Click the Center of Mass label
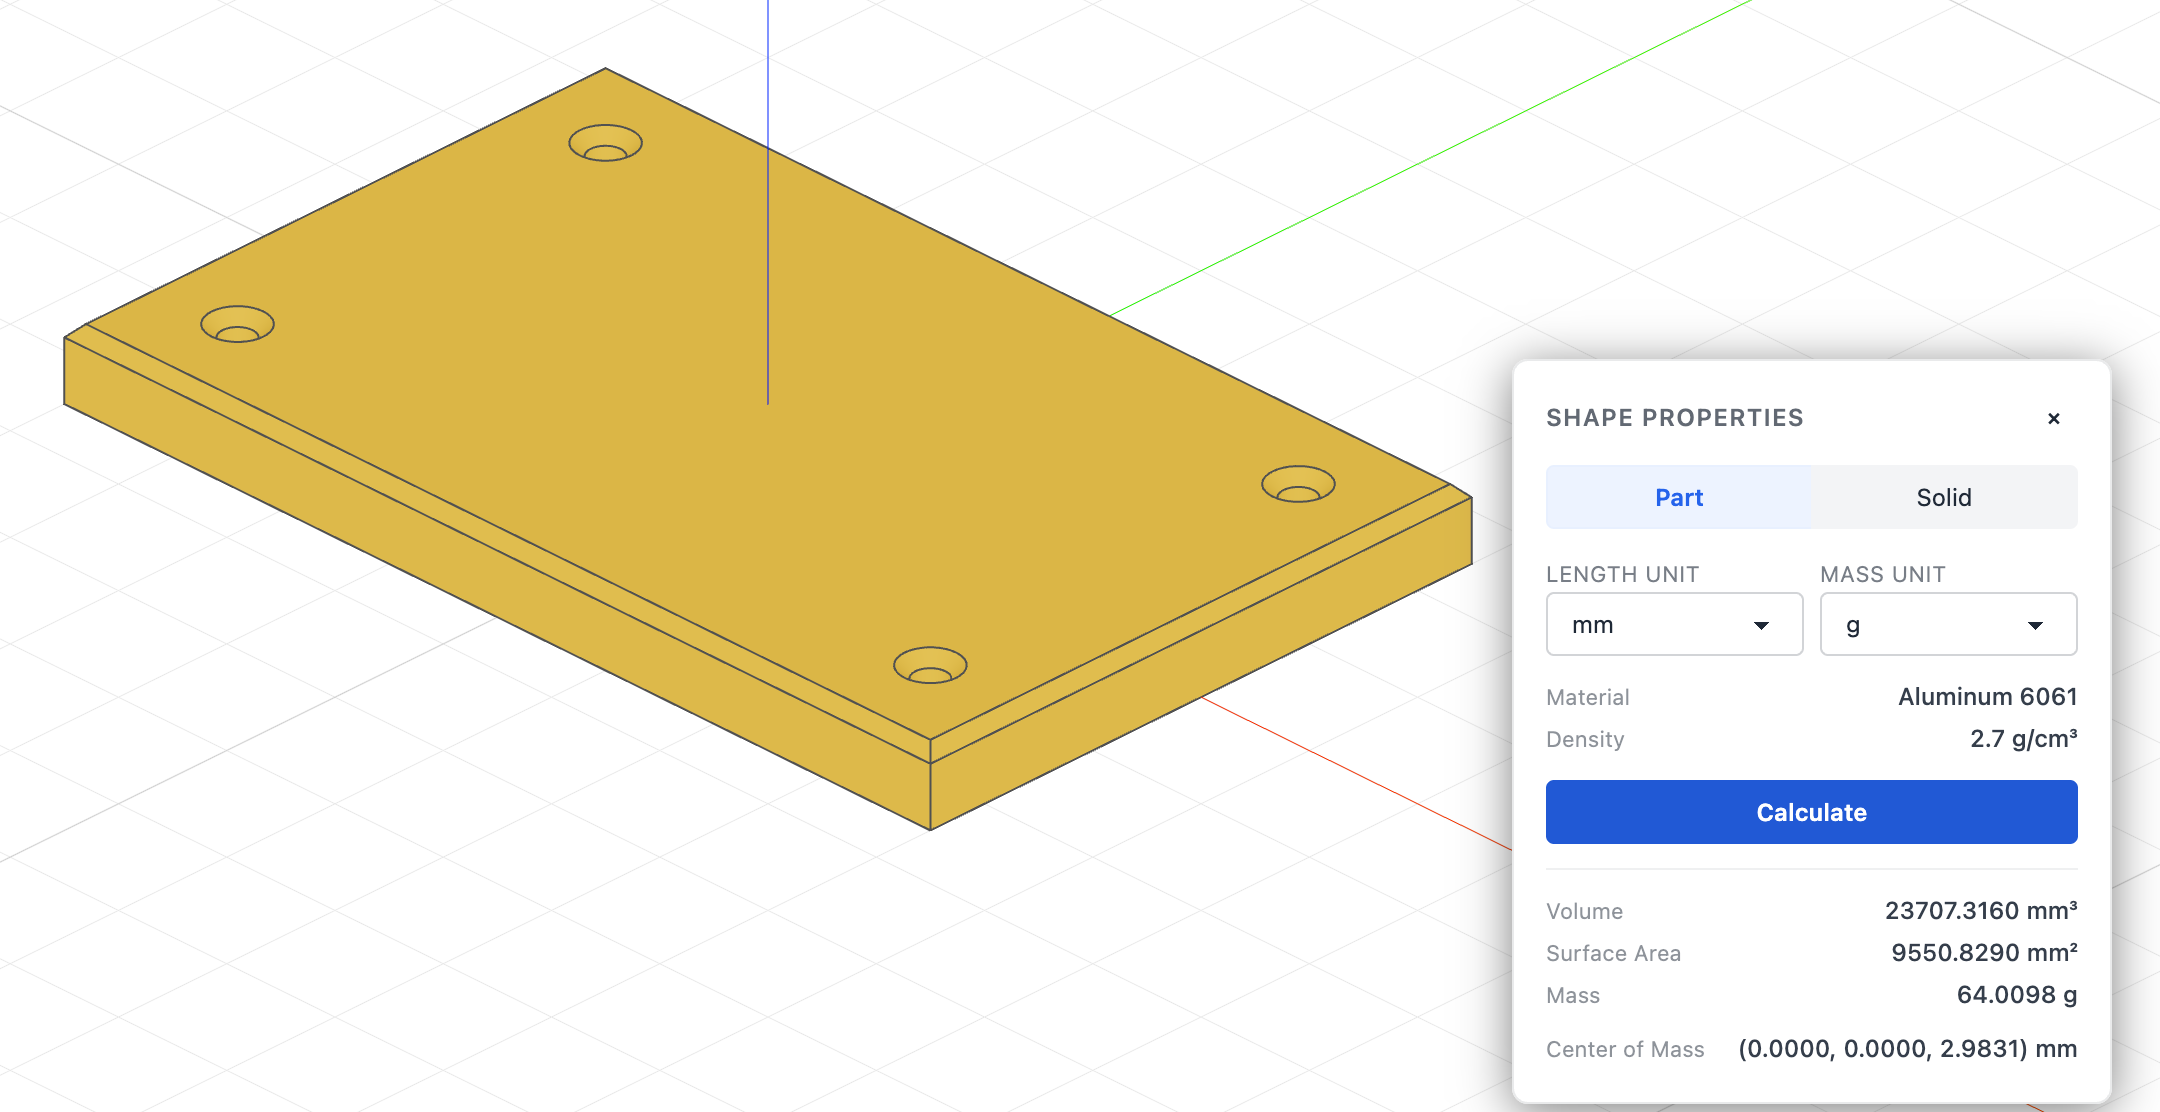 tap(1625, 1049)
